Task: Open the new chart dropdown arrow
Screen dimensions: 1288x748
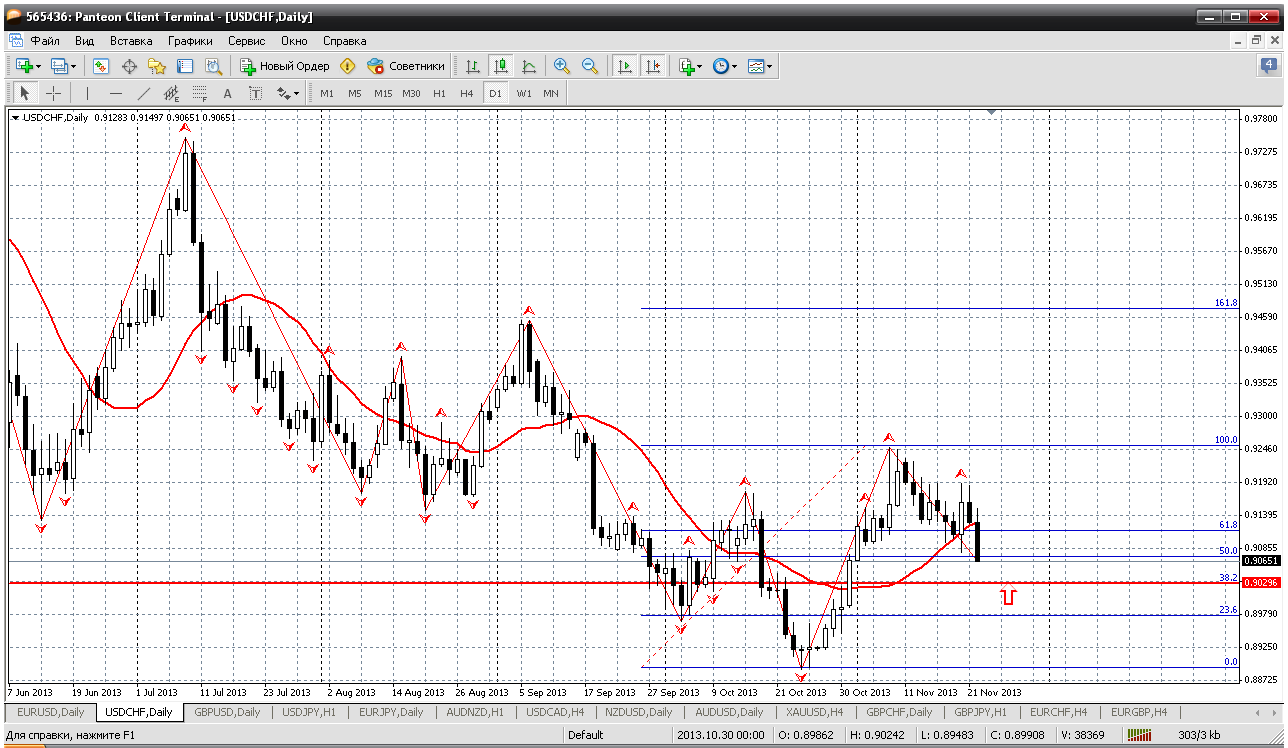Action: pos(38,67)
